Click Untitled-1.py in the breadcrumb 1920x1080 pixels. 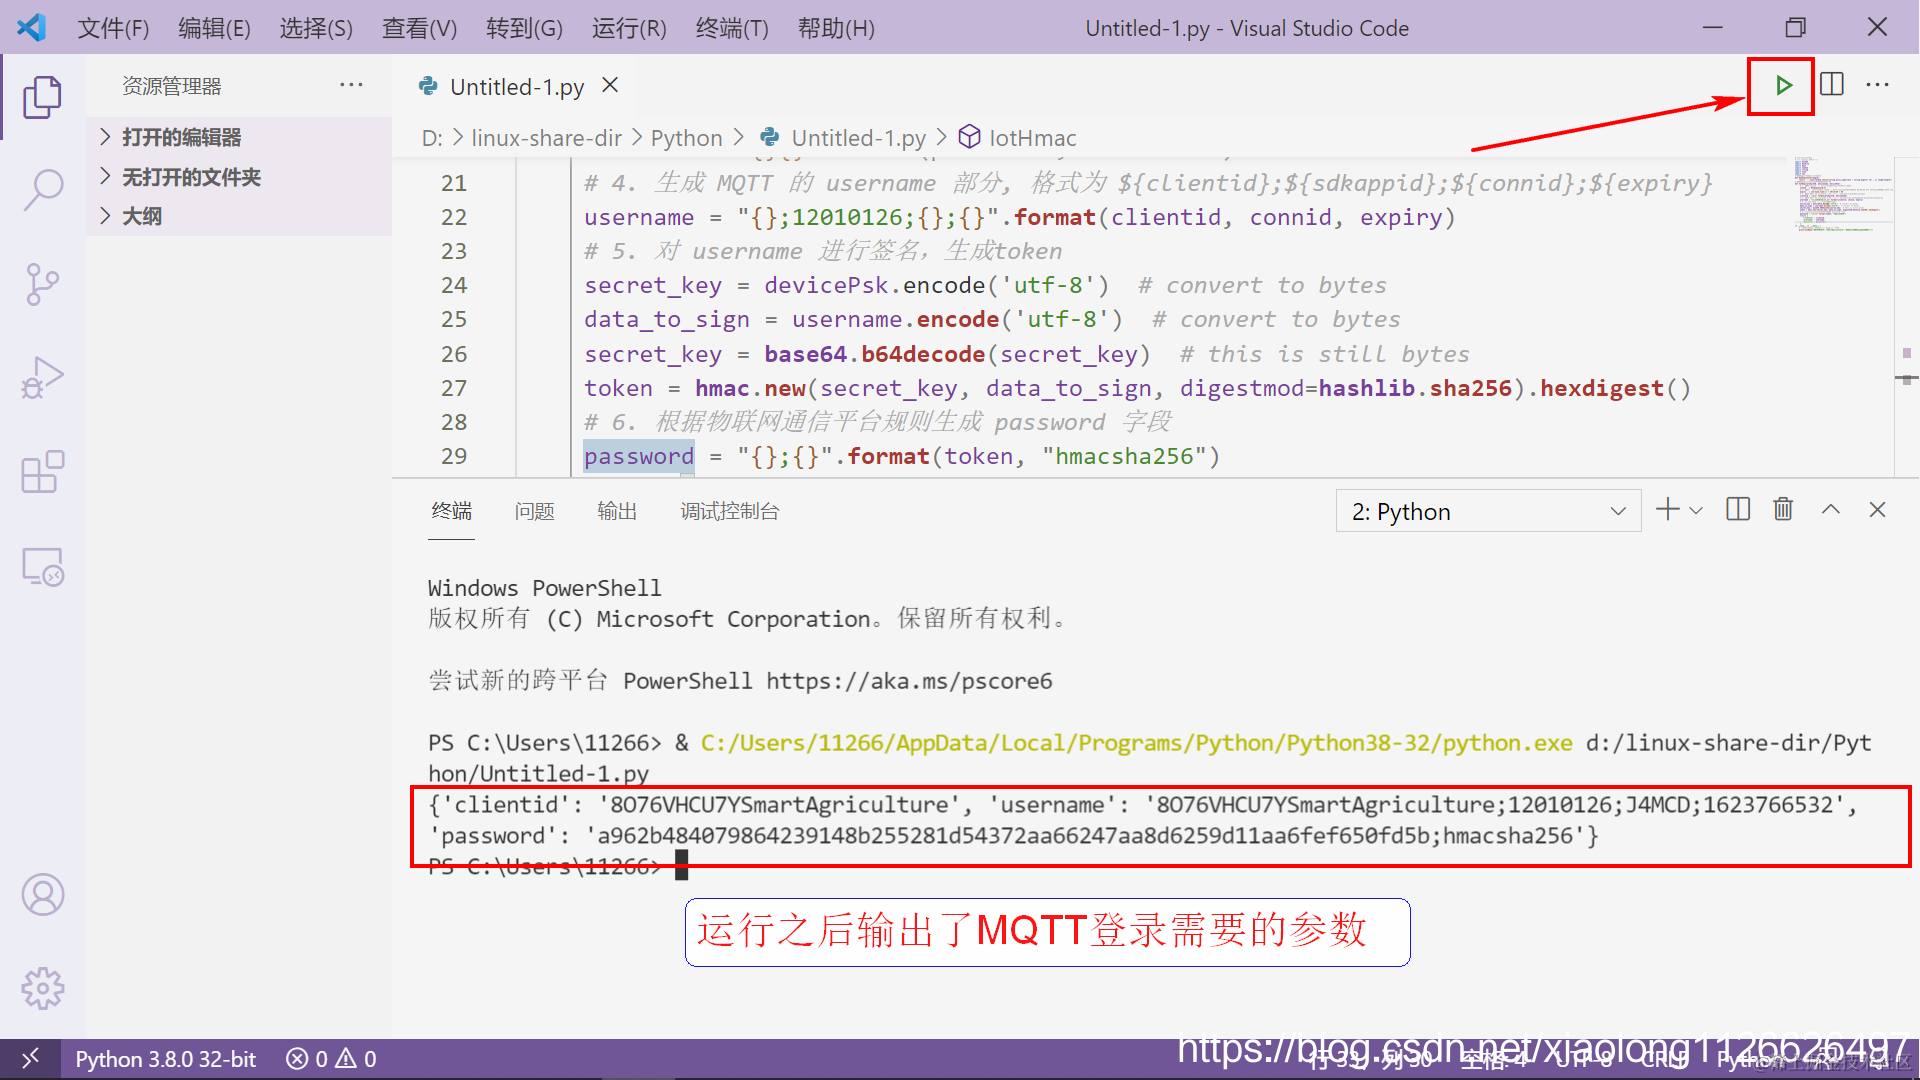(858, 138)
